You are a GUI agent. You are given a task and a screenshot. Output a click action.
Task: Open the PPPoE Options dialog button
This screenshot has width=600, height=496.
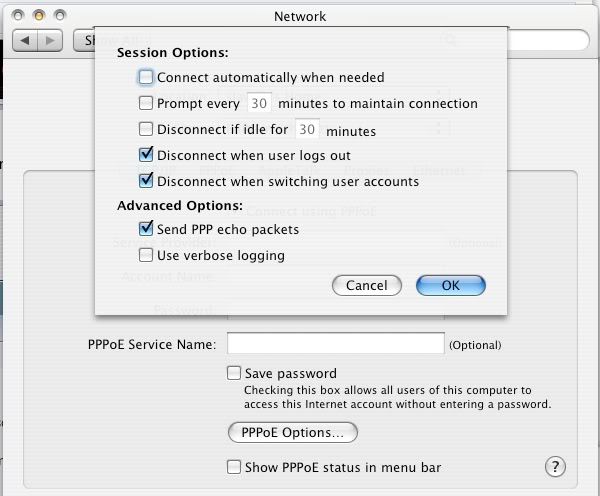point(293,433)
